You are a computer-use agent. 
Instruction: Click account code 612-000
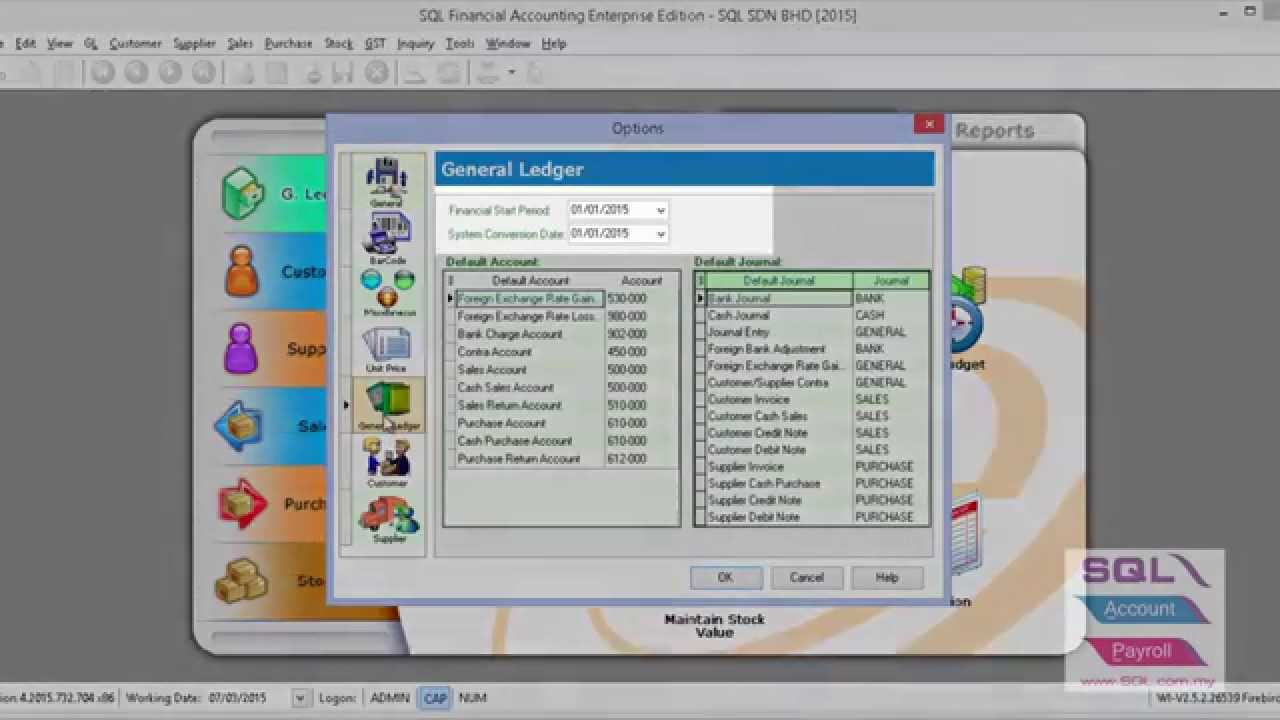coord(627,459)
